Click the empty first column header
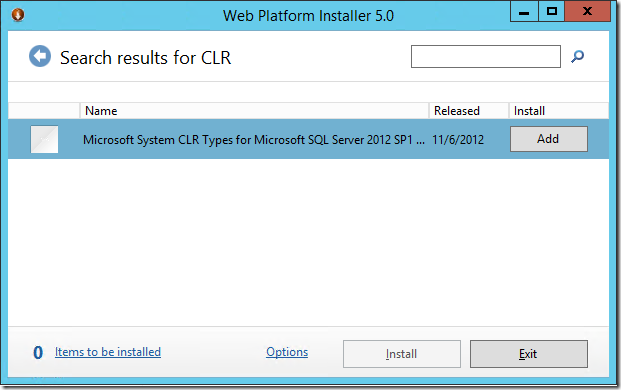 (44, 110)
